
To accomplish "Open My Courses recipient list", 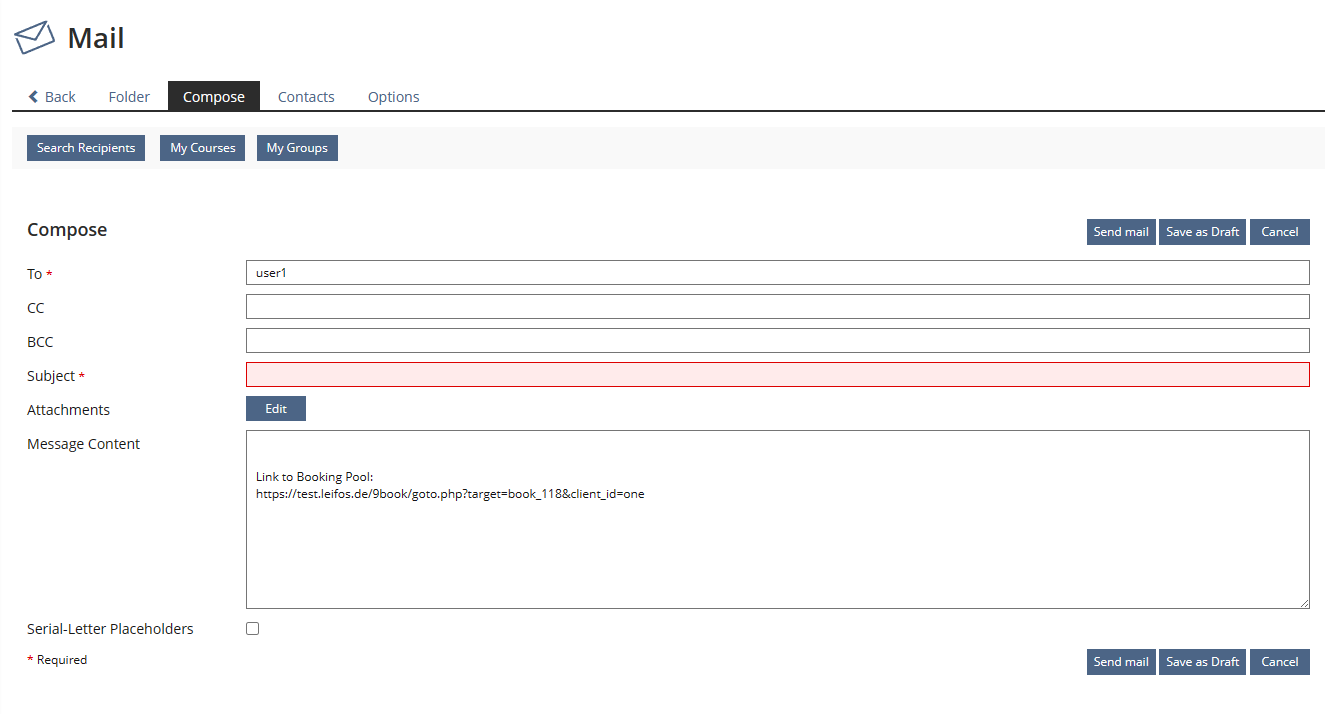I will (x=203, y=148).
